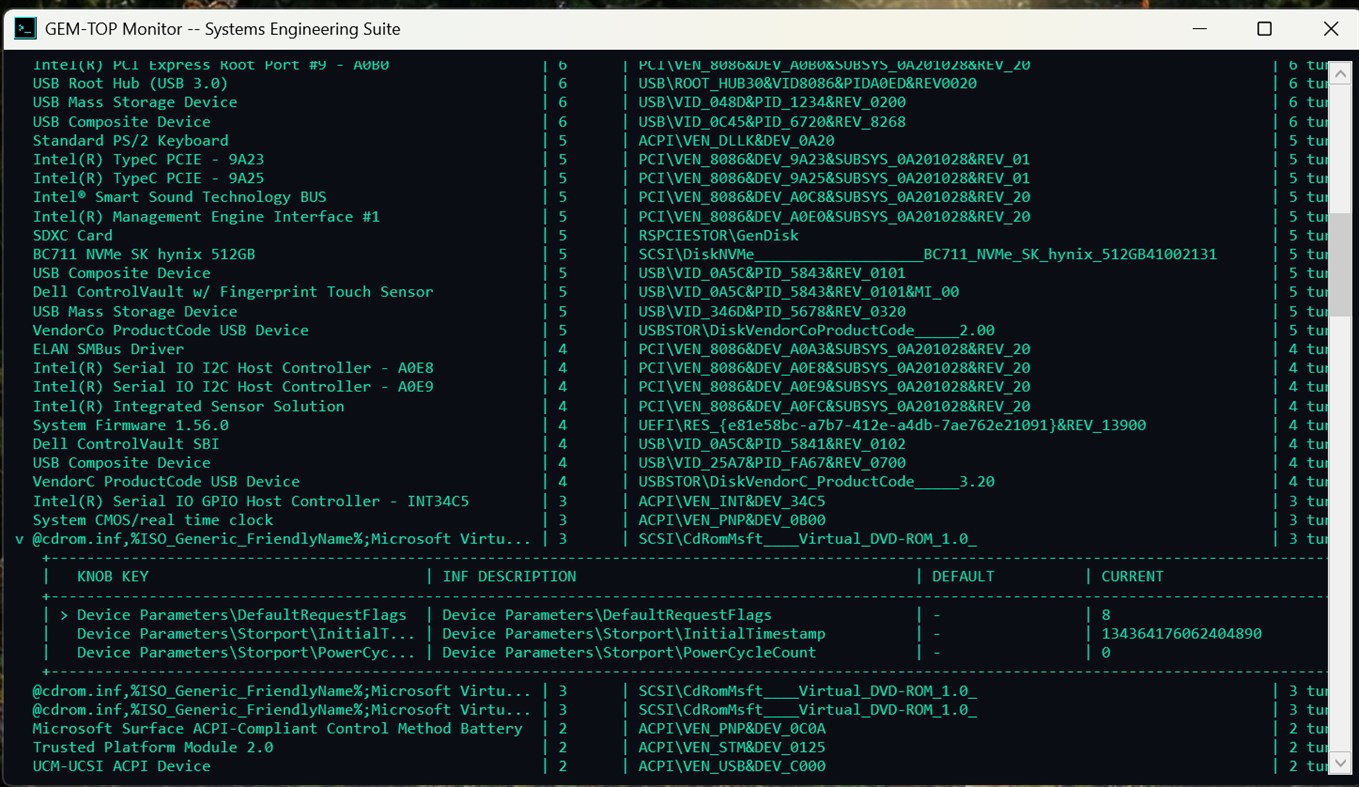Select BC711 NVMe SK hynix 512GB
Image resolution: width=1359 pixels, height=787 pixels.
point(144,255)
